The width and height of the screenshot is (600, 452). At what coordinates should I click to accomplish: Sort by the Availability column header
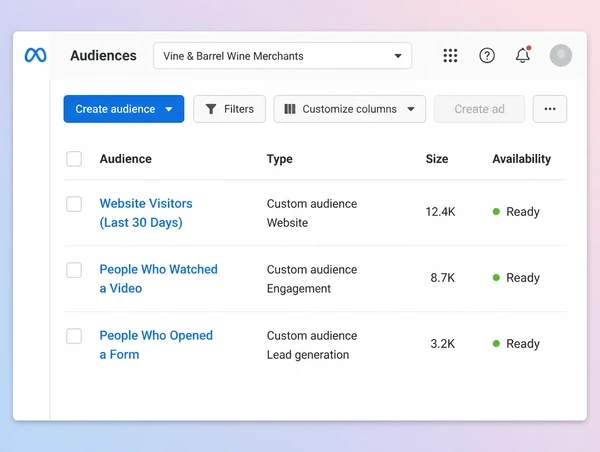[x=522, y=159]
